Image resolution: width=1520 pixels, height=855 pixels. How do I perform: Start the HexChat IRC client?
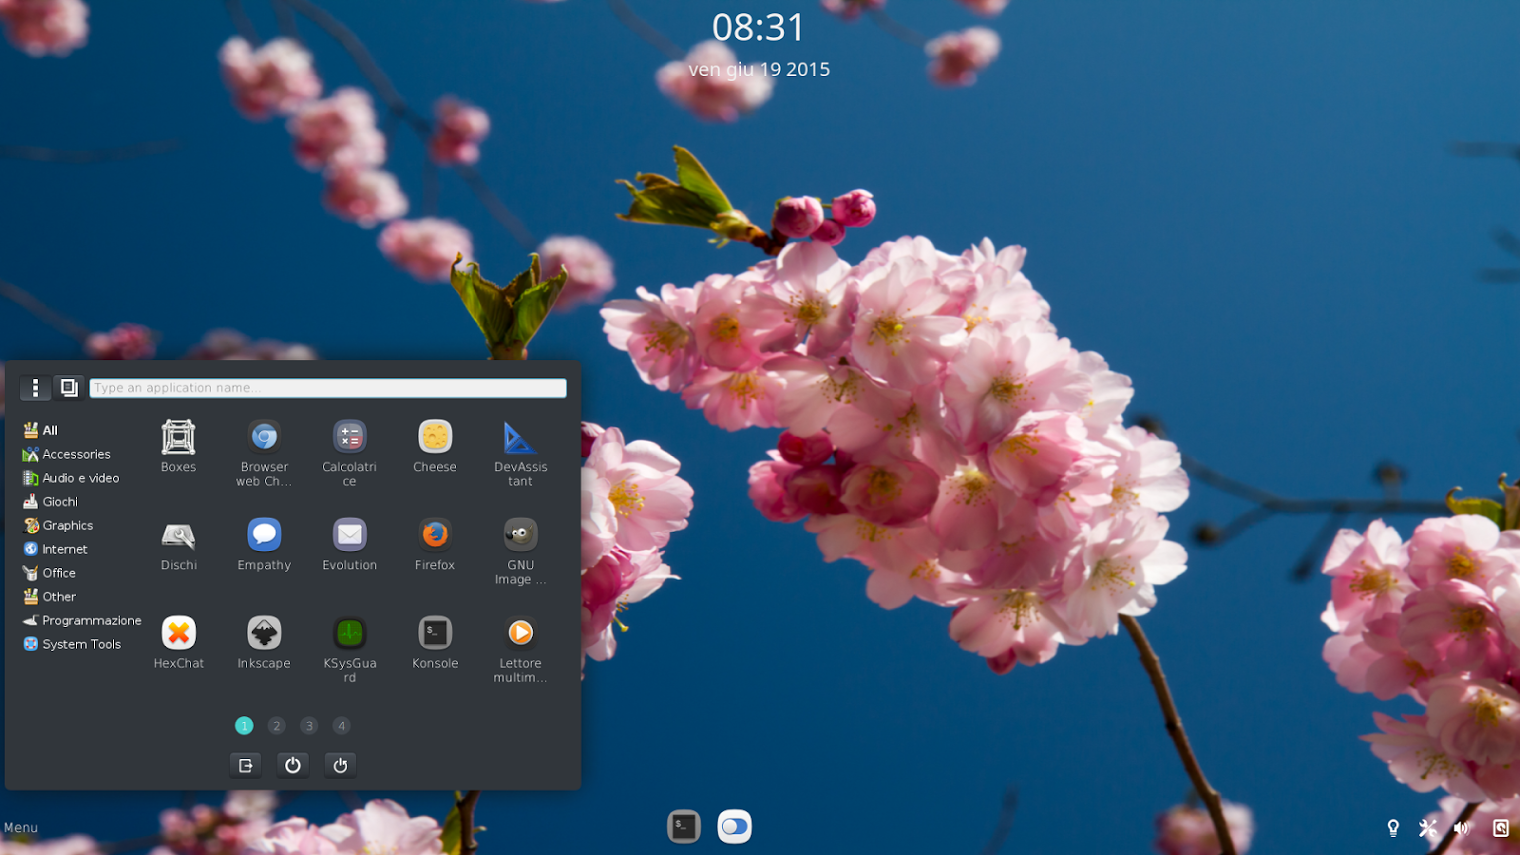178,633
